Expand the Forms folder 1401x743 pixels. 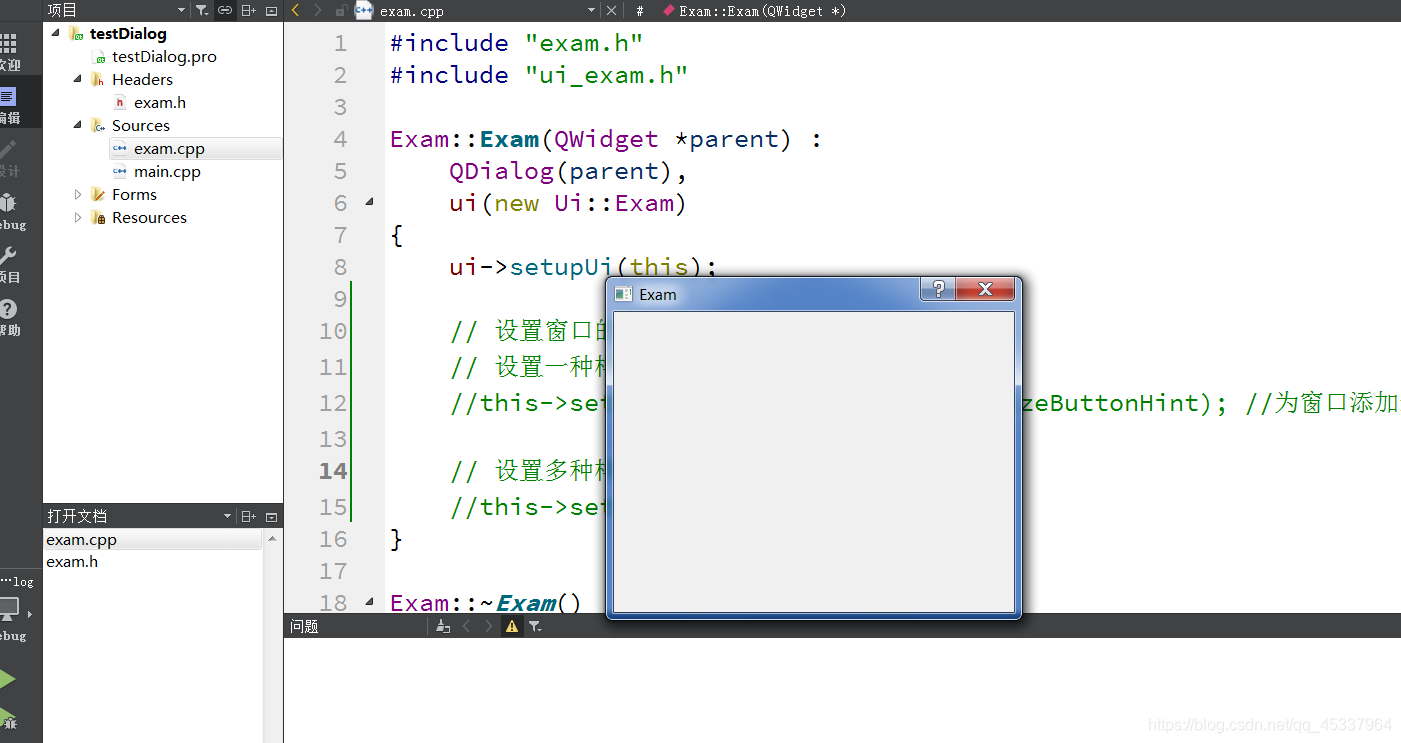tap(78, 194)
